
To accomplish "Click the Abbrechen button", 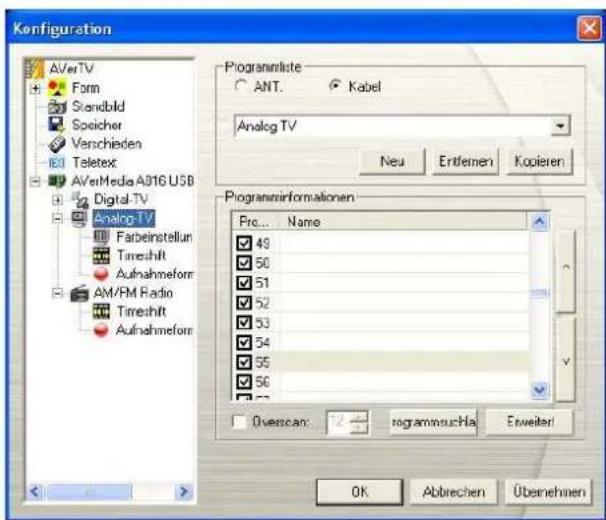I will (x=454, y=492).
